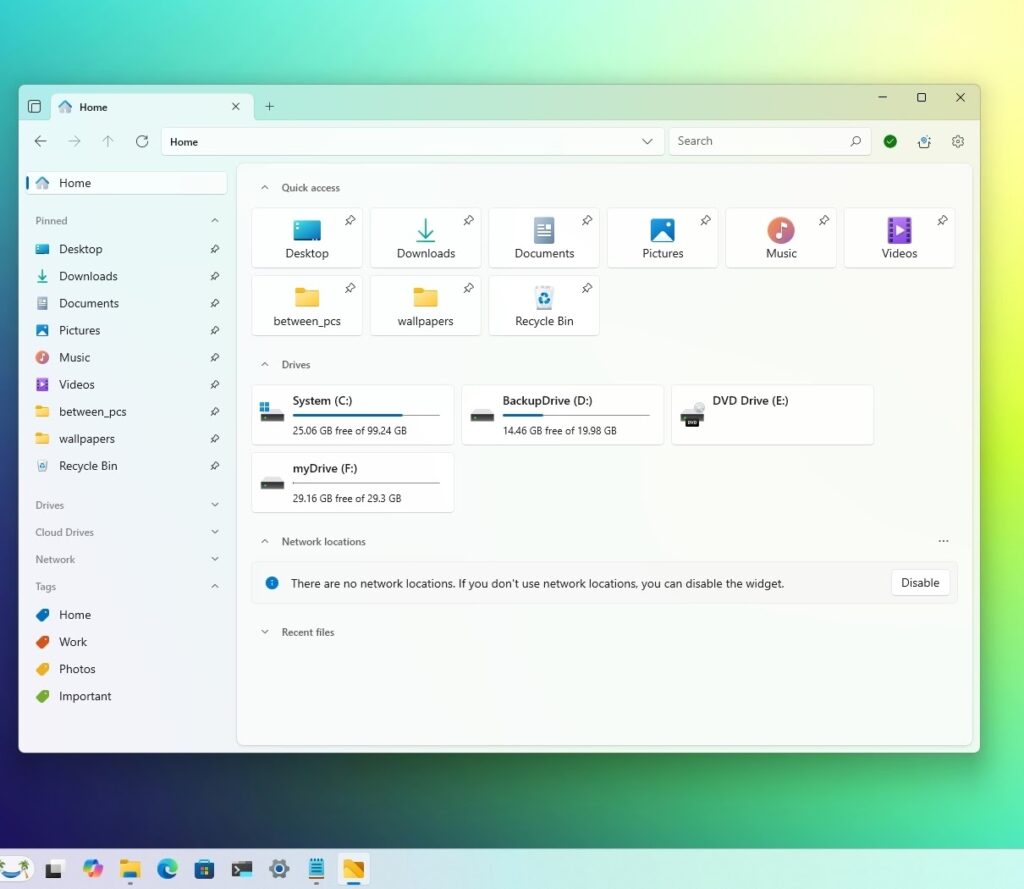Open the Settings gear in the toolbar

pos(957,142)
